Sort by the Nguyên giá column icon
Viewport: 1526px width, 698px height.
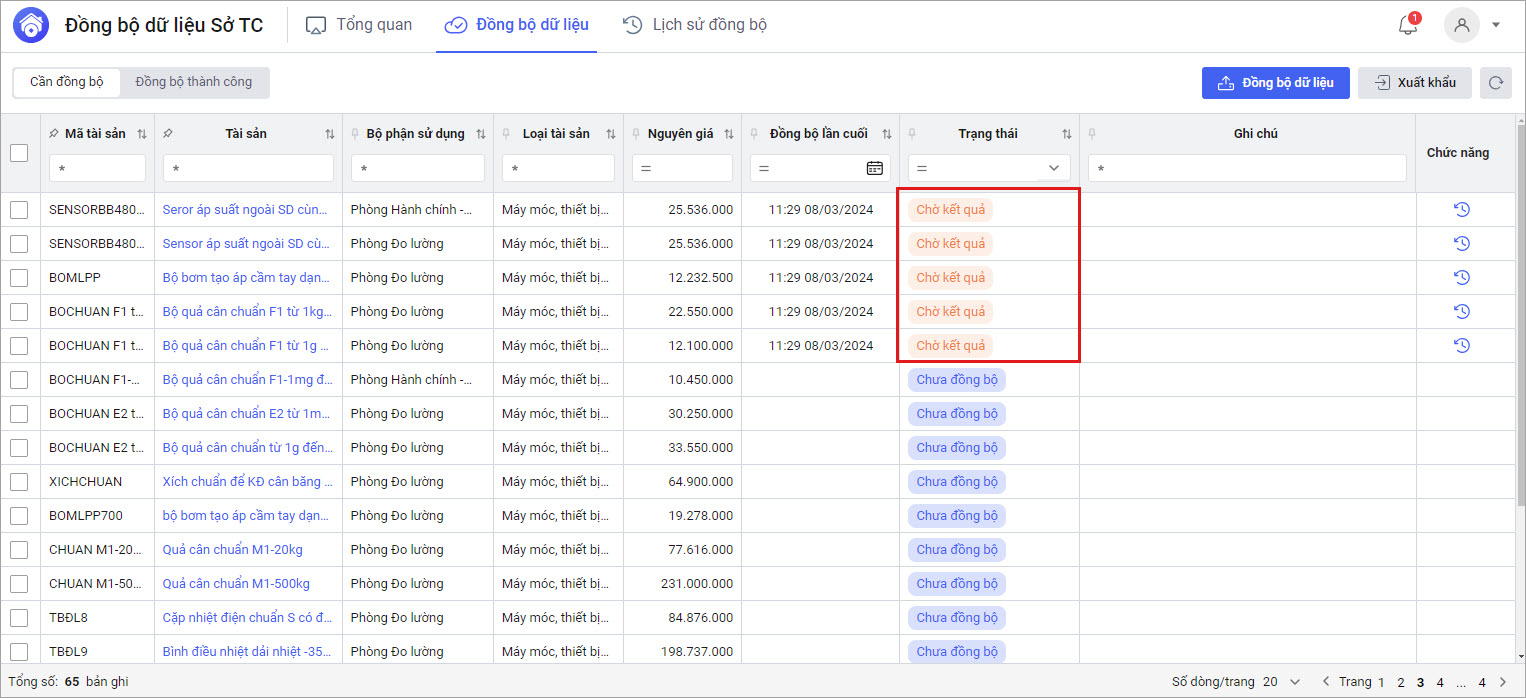[x=729, y=134]
